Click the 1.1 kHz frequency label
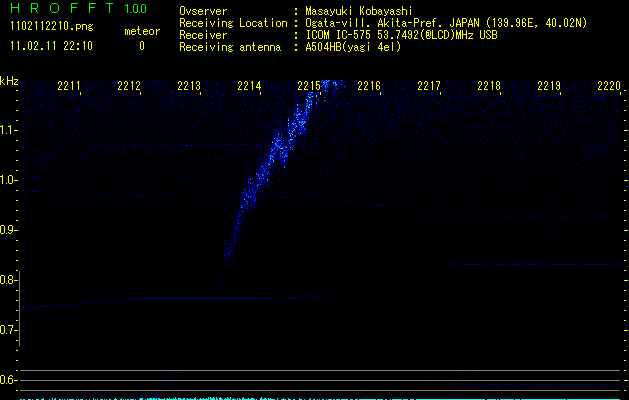Viewport: 629px width, 400px height. point(8,130)
